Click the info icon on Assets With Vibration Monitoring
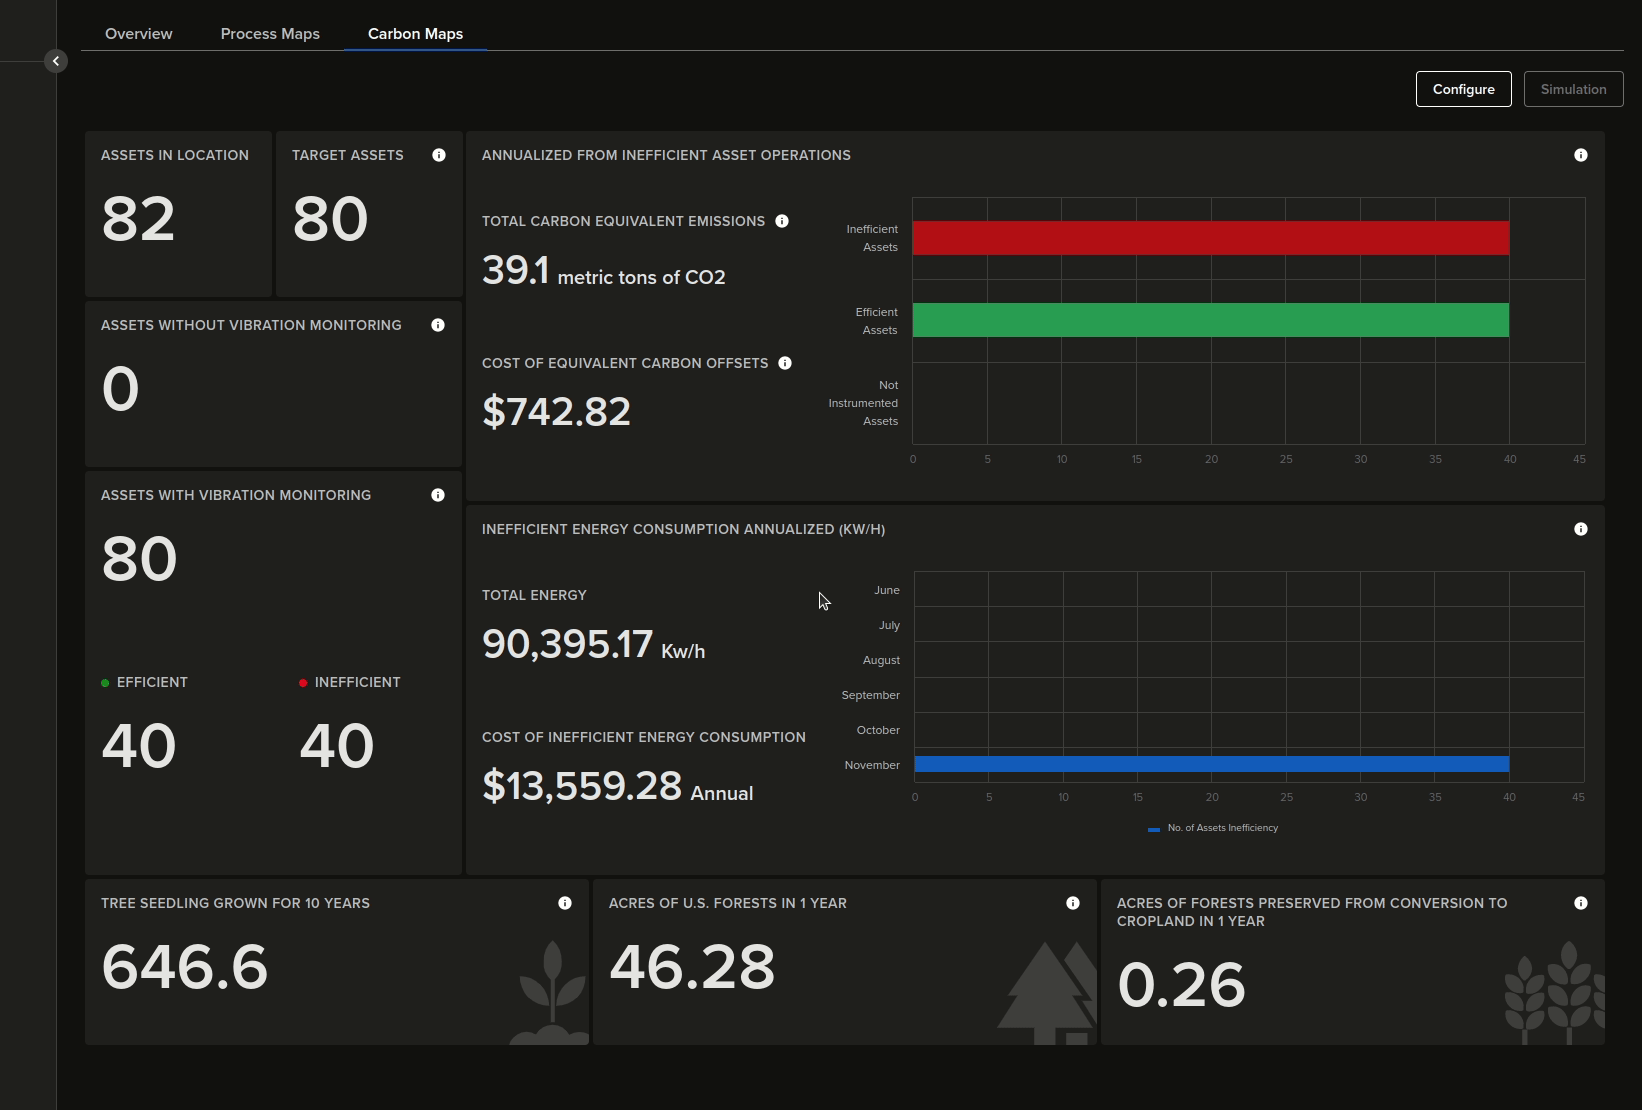The height and width of the screenshot is (1110, 1642). 438,494
